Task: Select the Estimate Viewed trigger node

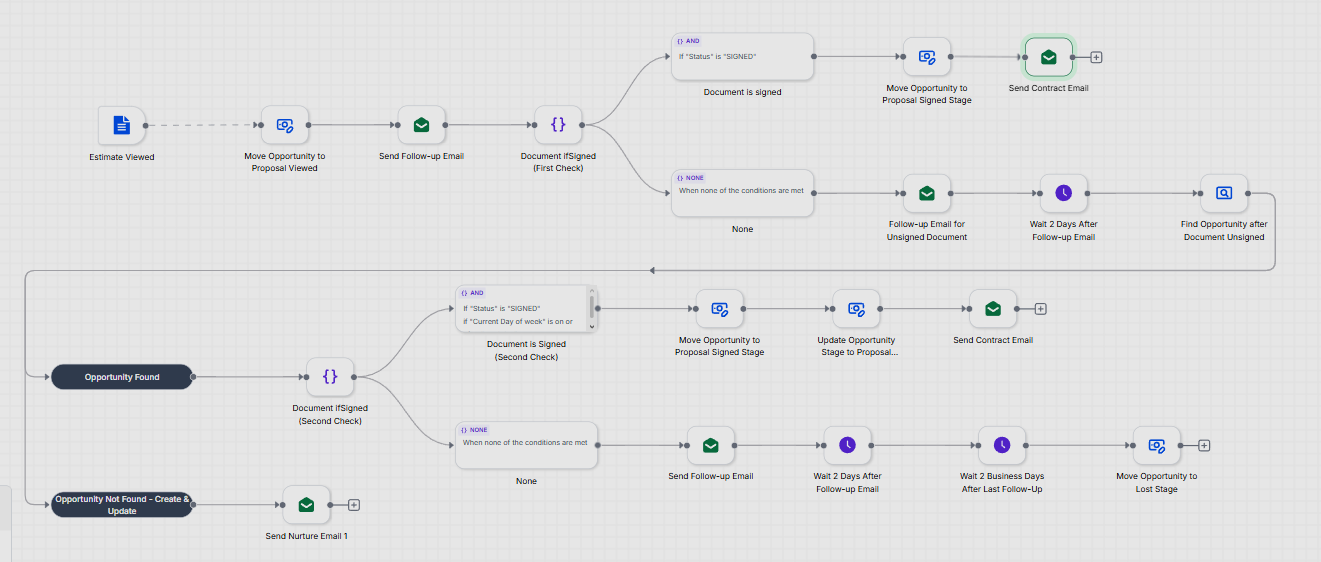Action: [122, 125]
